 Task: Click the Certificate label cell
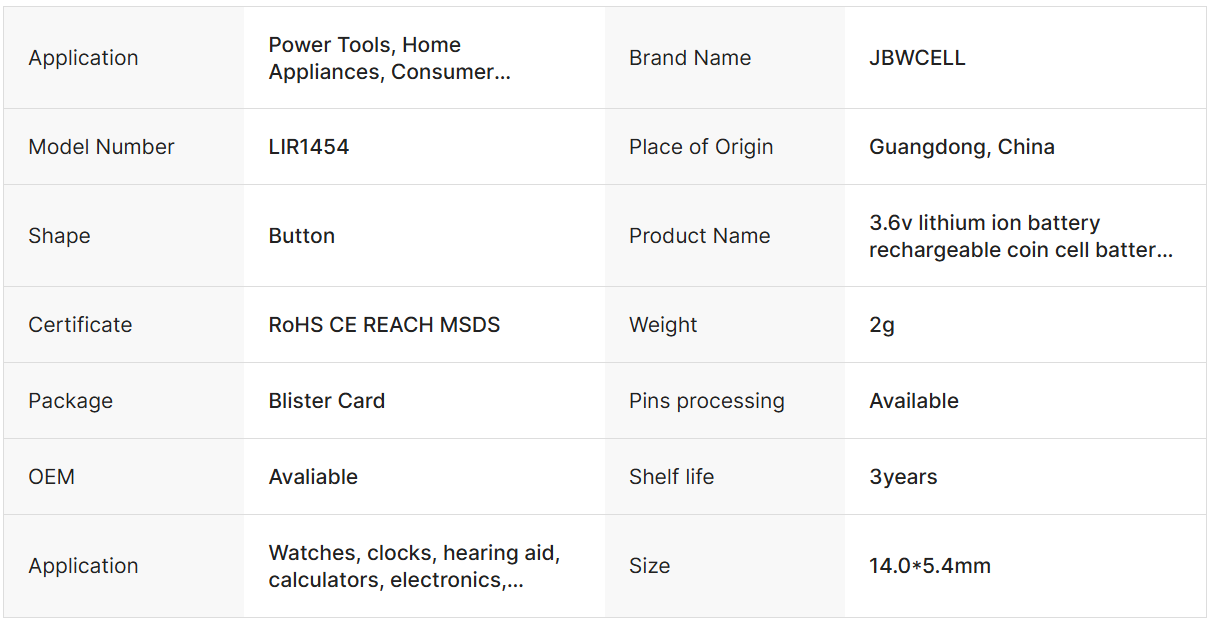[80, 325]
